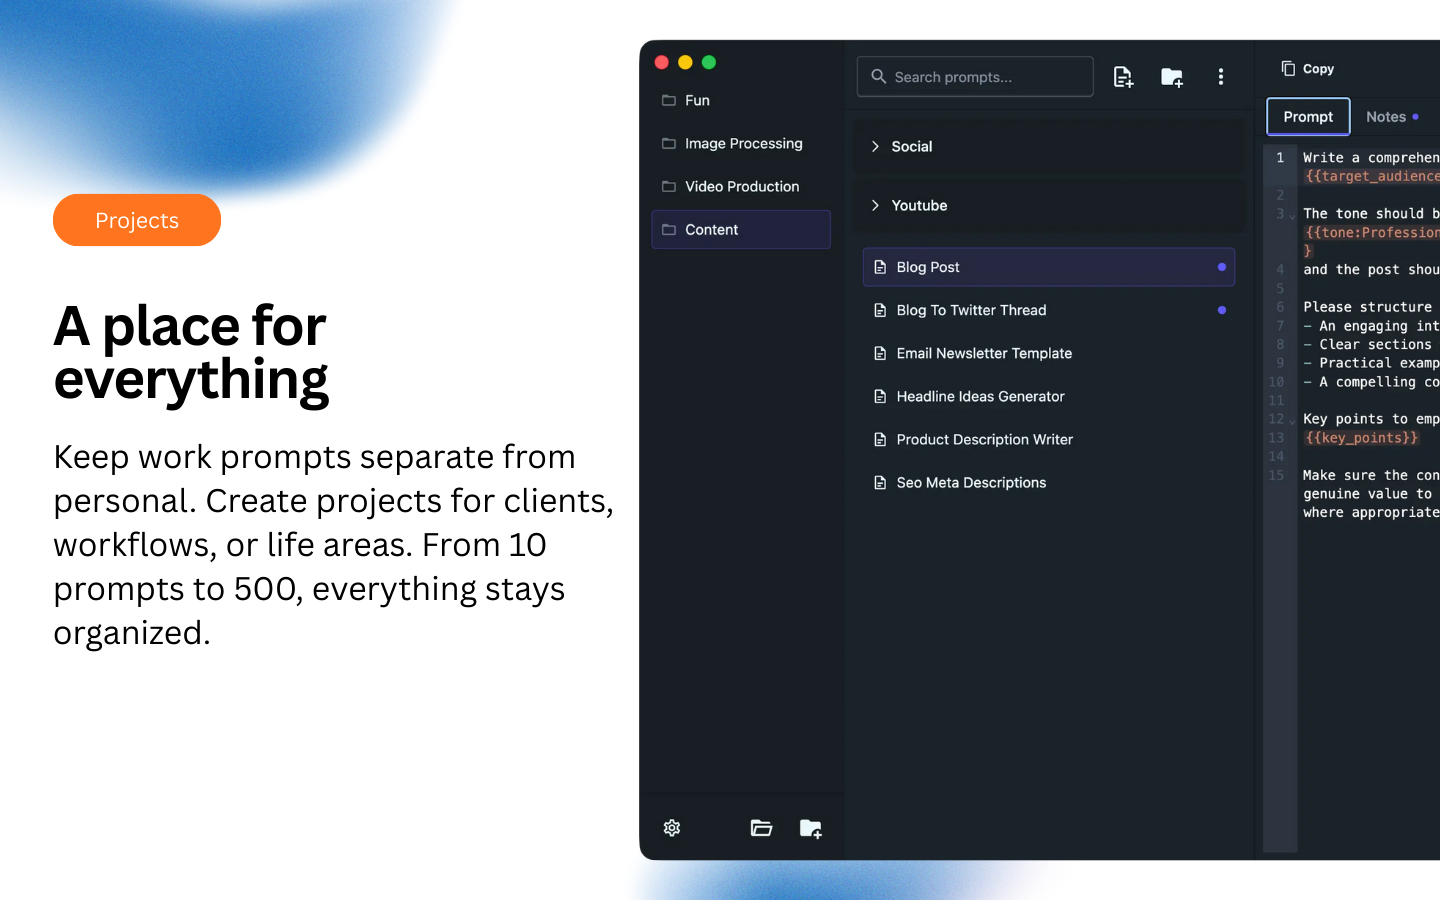The height and width of the screenshot is (900, 1440).
Task: Click the Copy icon above the editor
Action: 1287,68
